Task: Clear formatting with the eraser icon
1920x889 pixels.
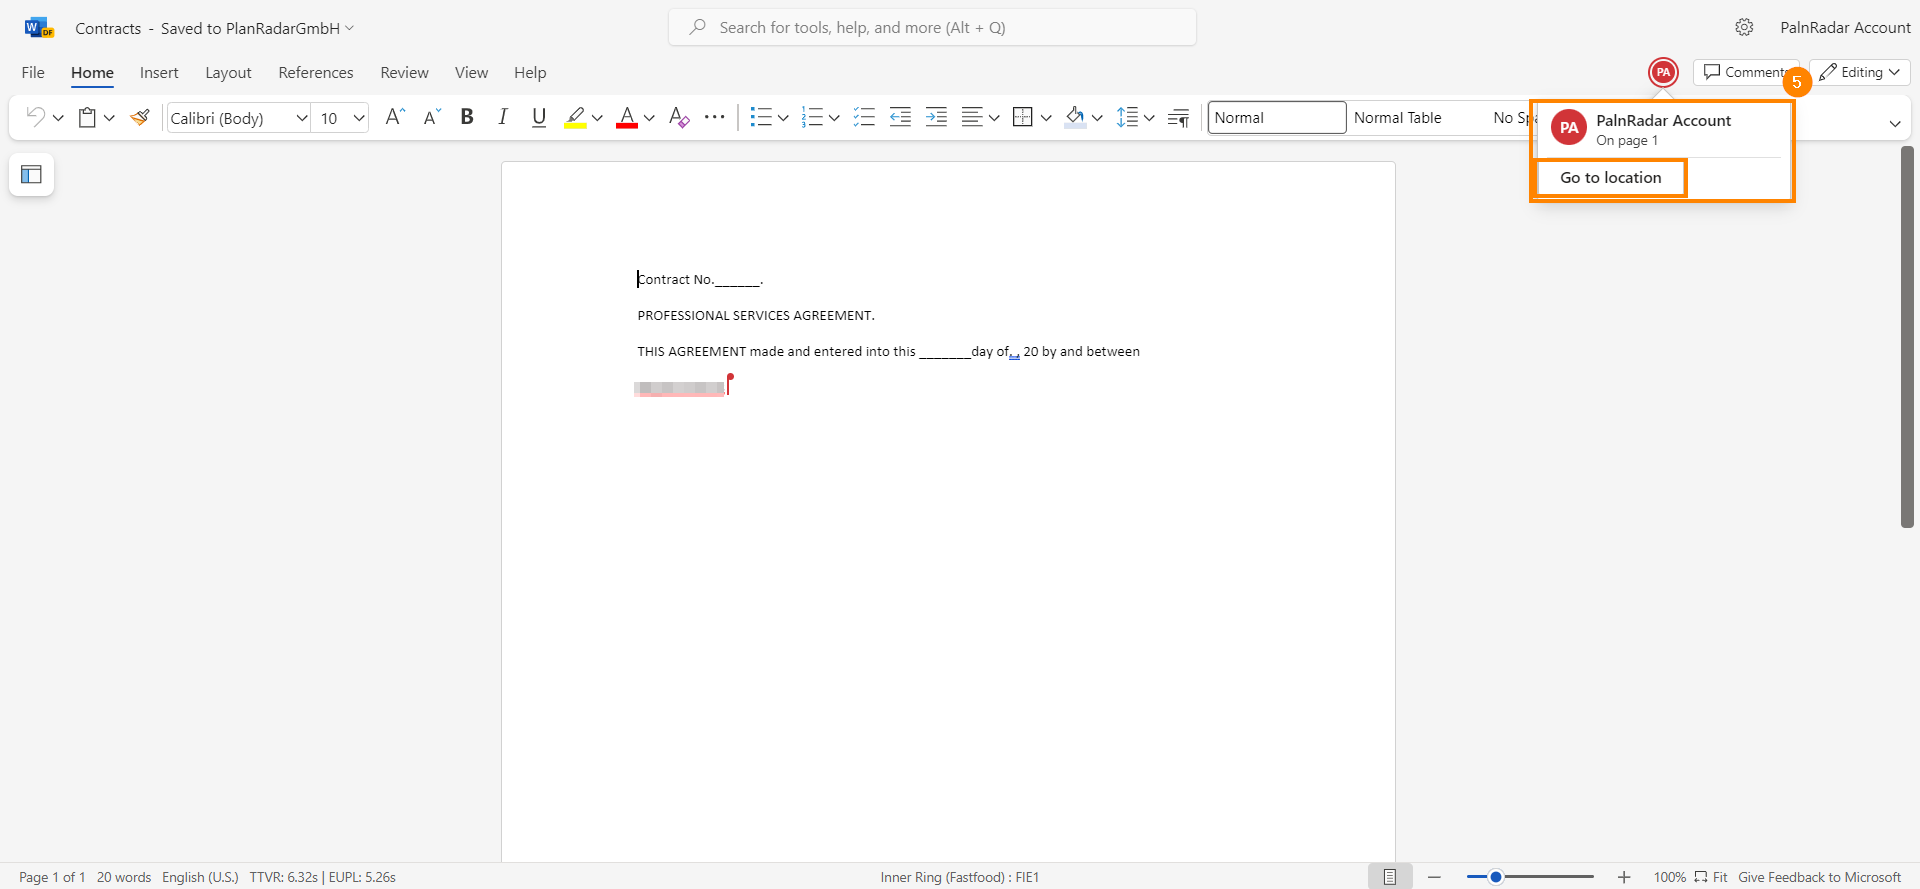Action: pos(679,118)
